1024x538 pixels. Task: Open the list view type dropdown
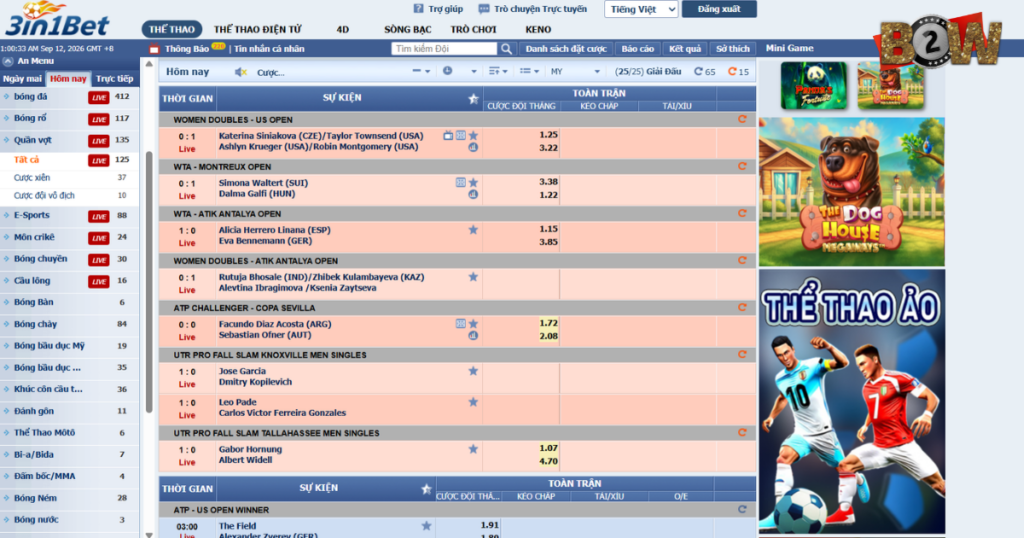529,71
